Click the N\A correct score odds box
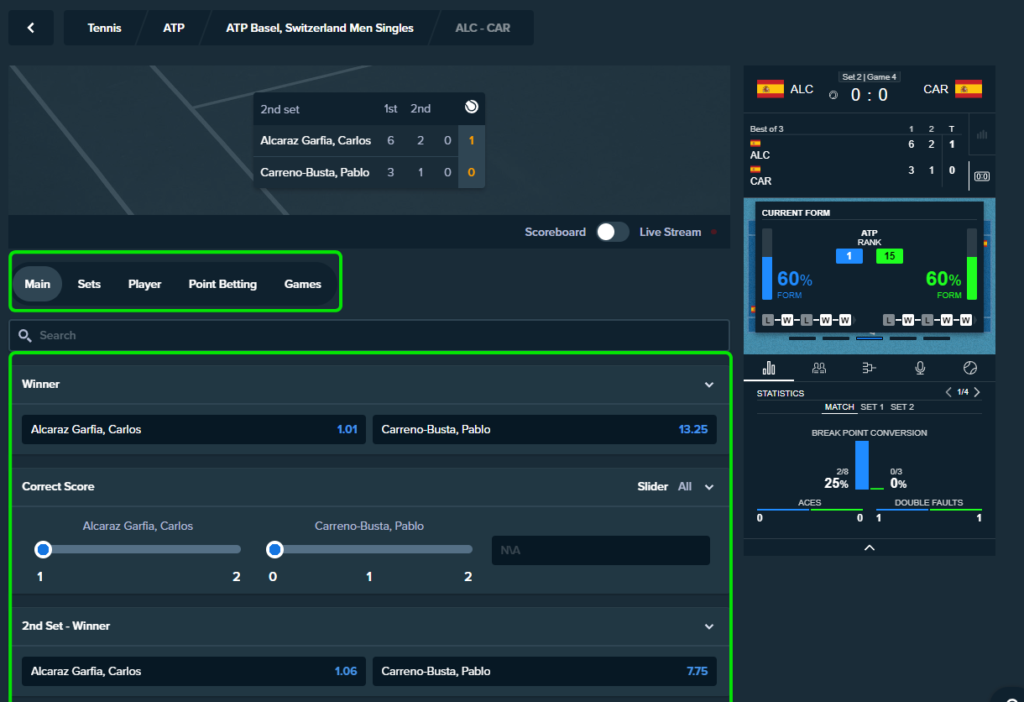1024x702 pixels. tap(600, 550)
